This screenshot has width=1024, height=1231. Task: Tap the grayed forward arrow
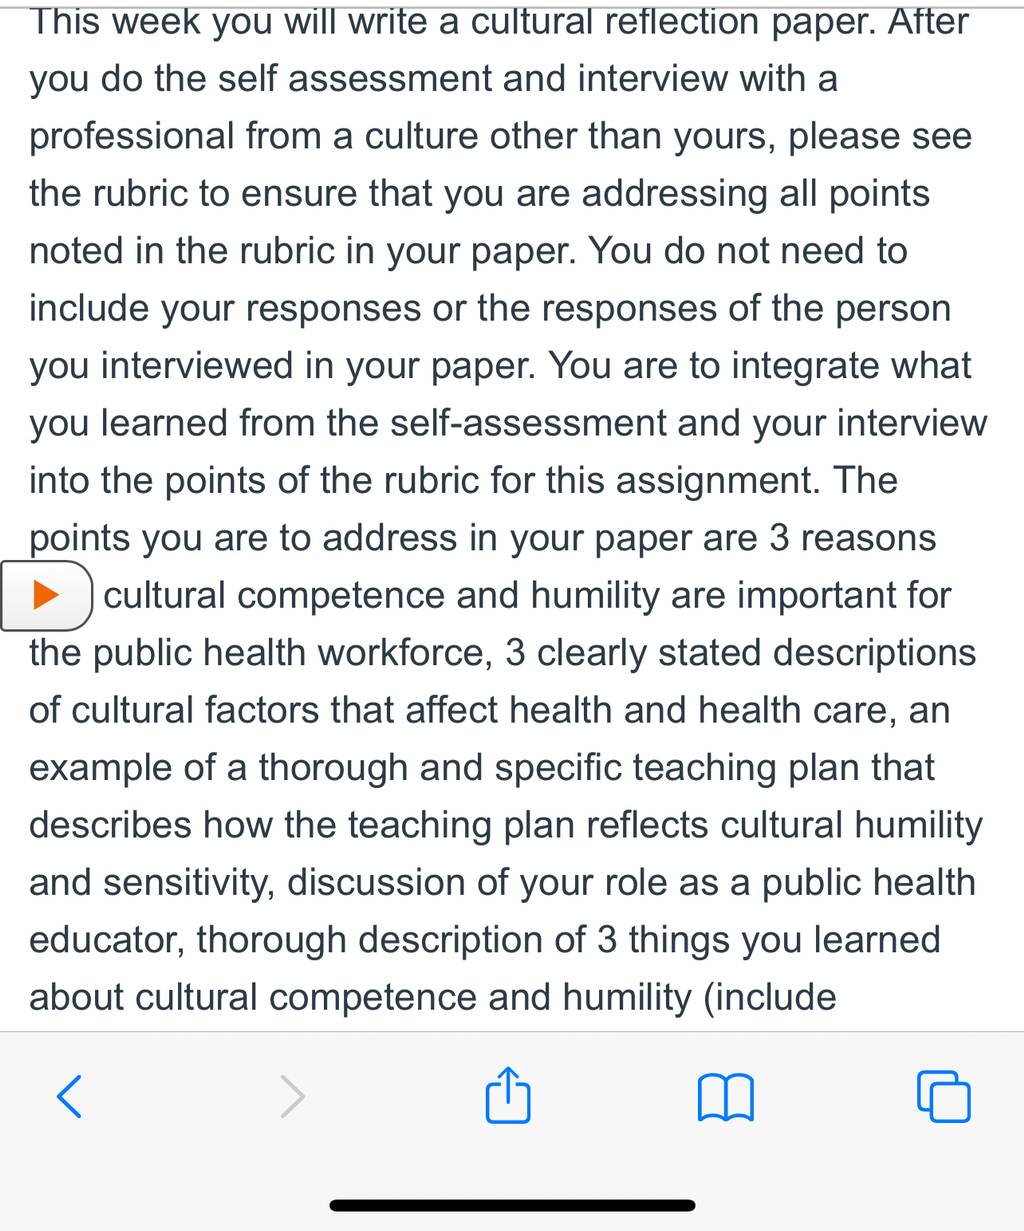[x=292, y=1096]
